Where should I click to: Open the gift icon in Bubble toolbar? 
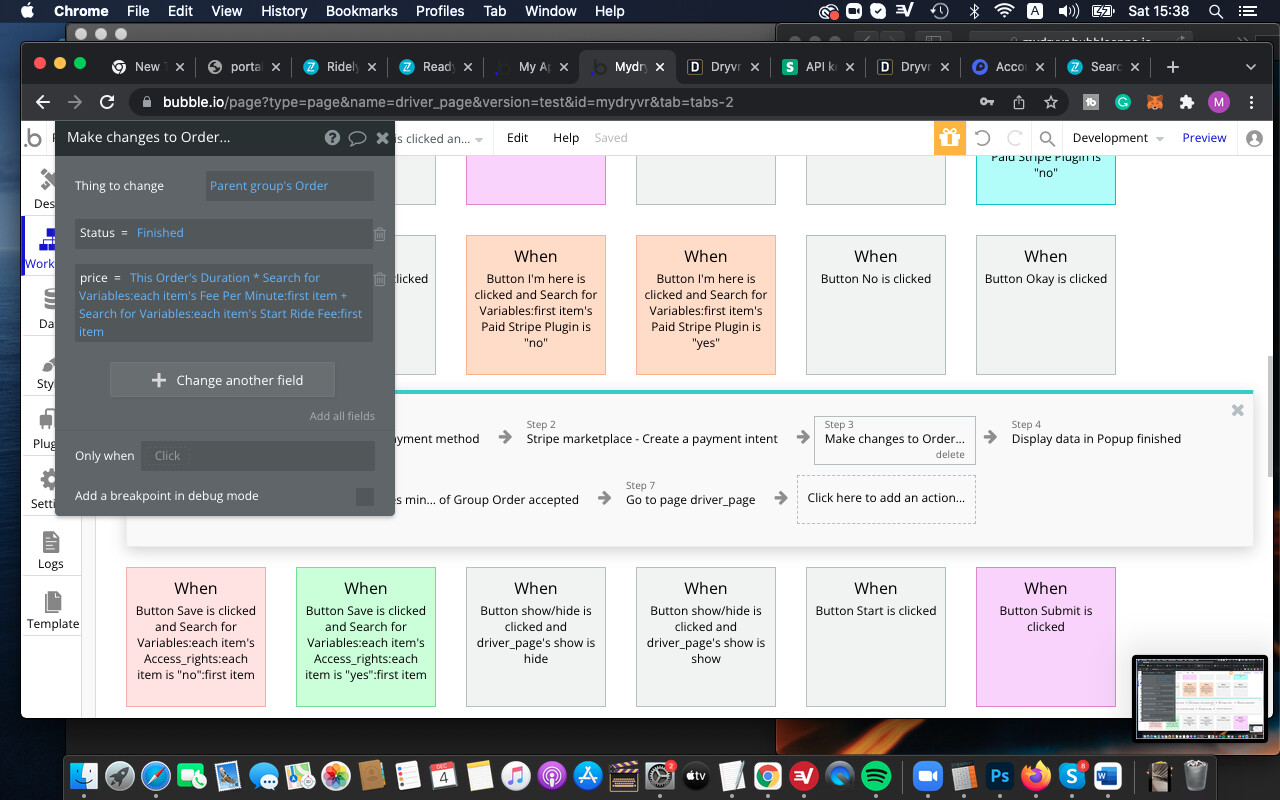coord(949,138)
